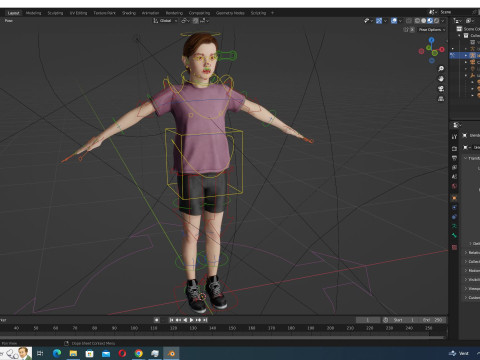Switch to solid viewport shading

click(x=424, y=21)
